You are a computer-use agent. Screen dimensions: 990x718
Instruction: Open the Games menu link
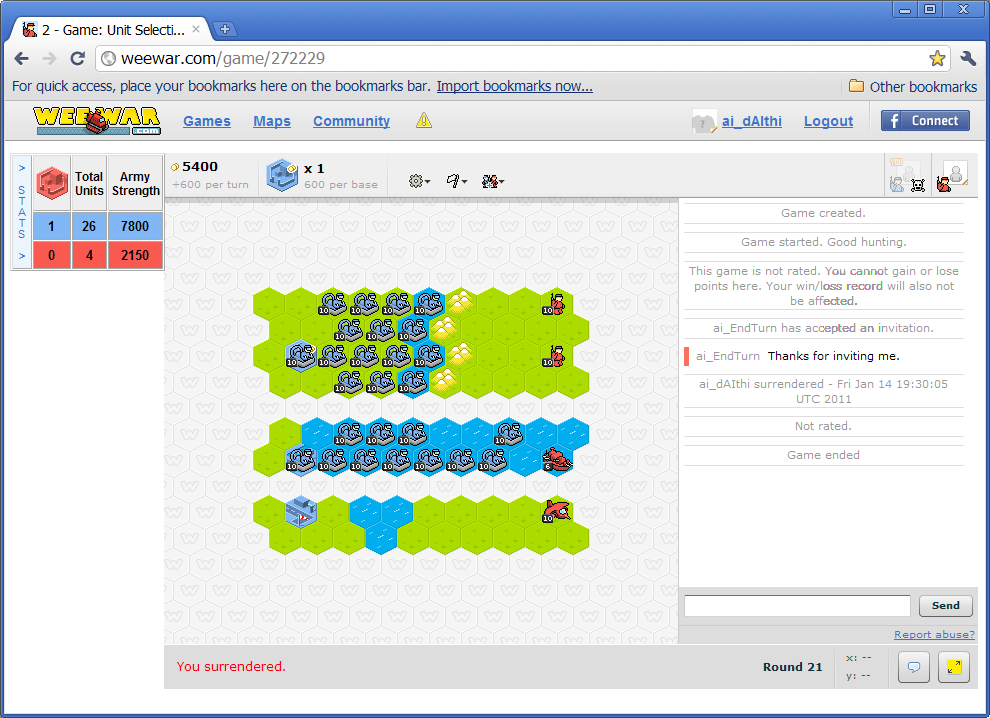(x=207, y=121)
